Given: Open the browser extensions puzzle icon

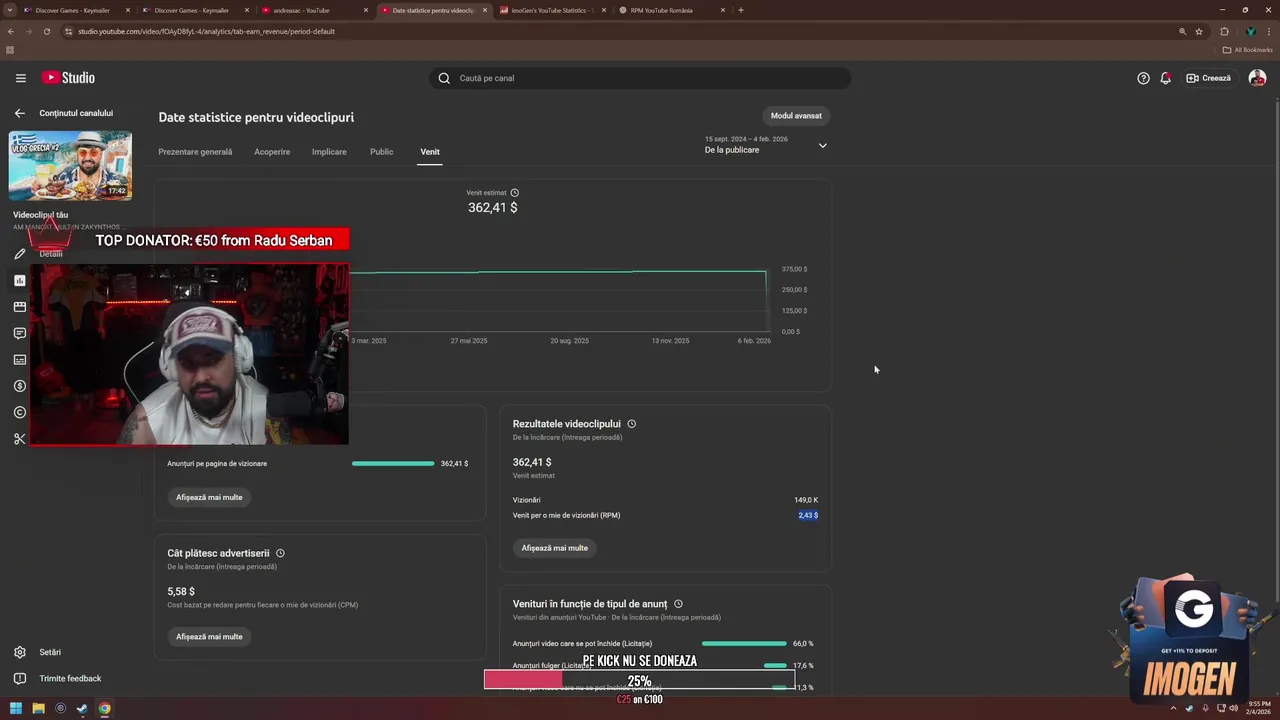Looking at the screenshot, I should [x=1224, y=31].
